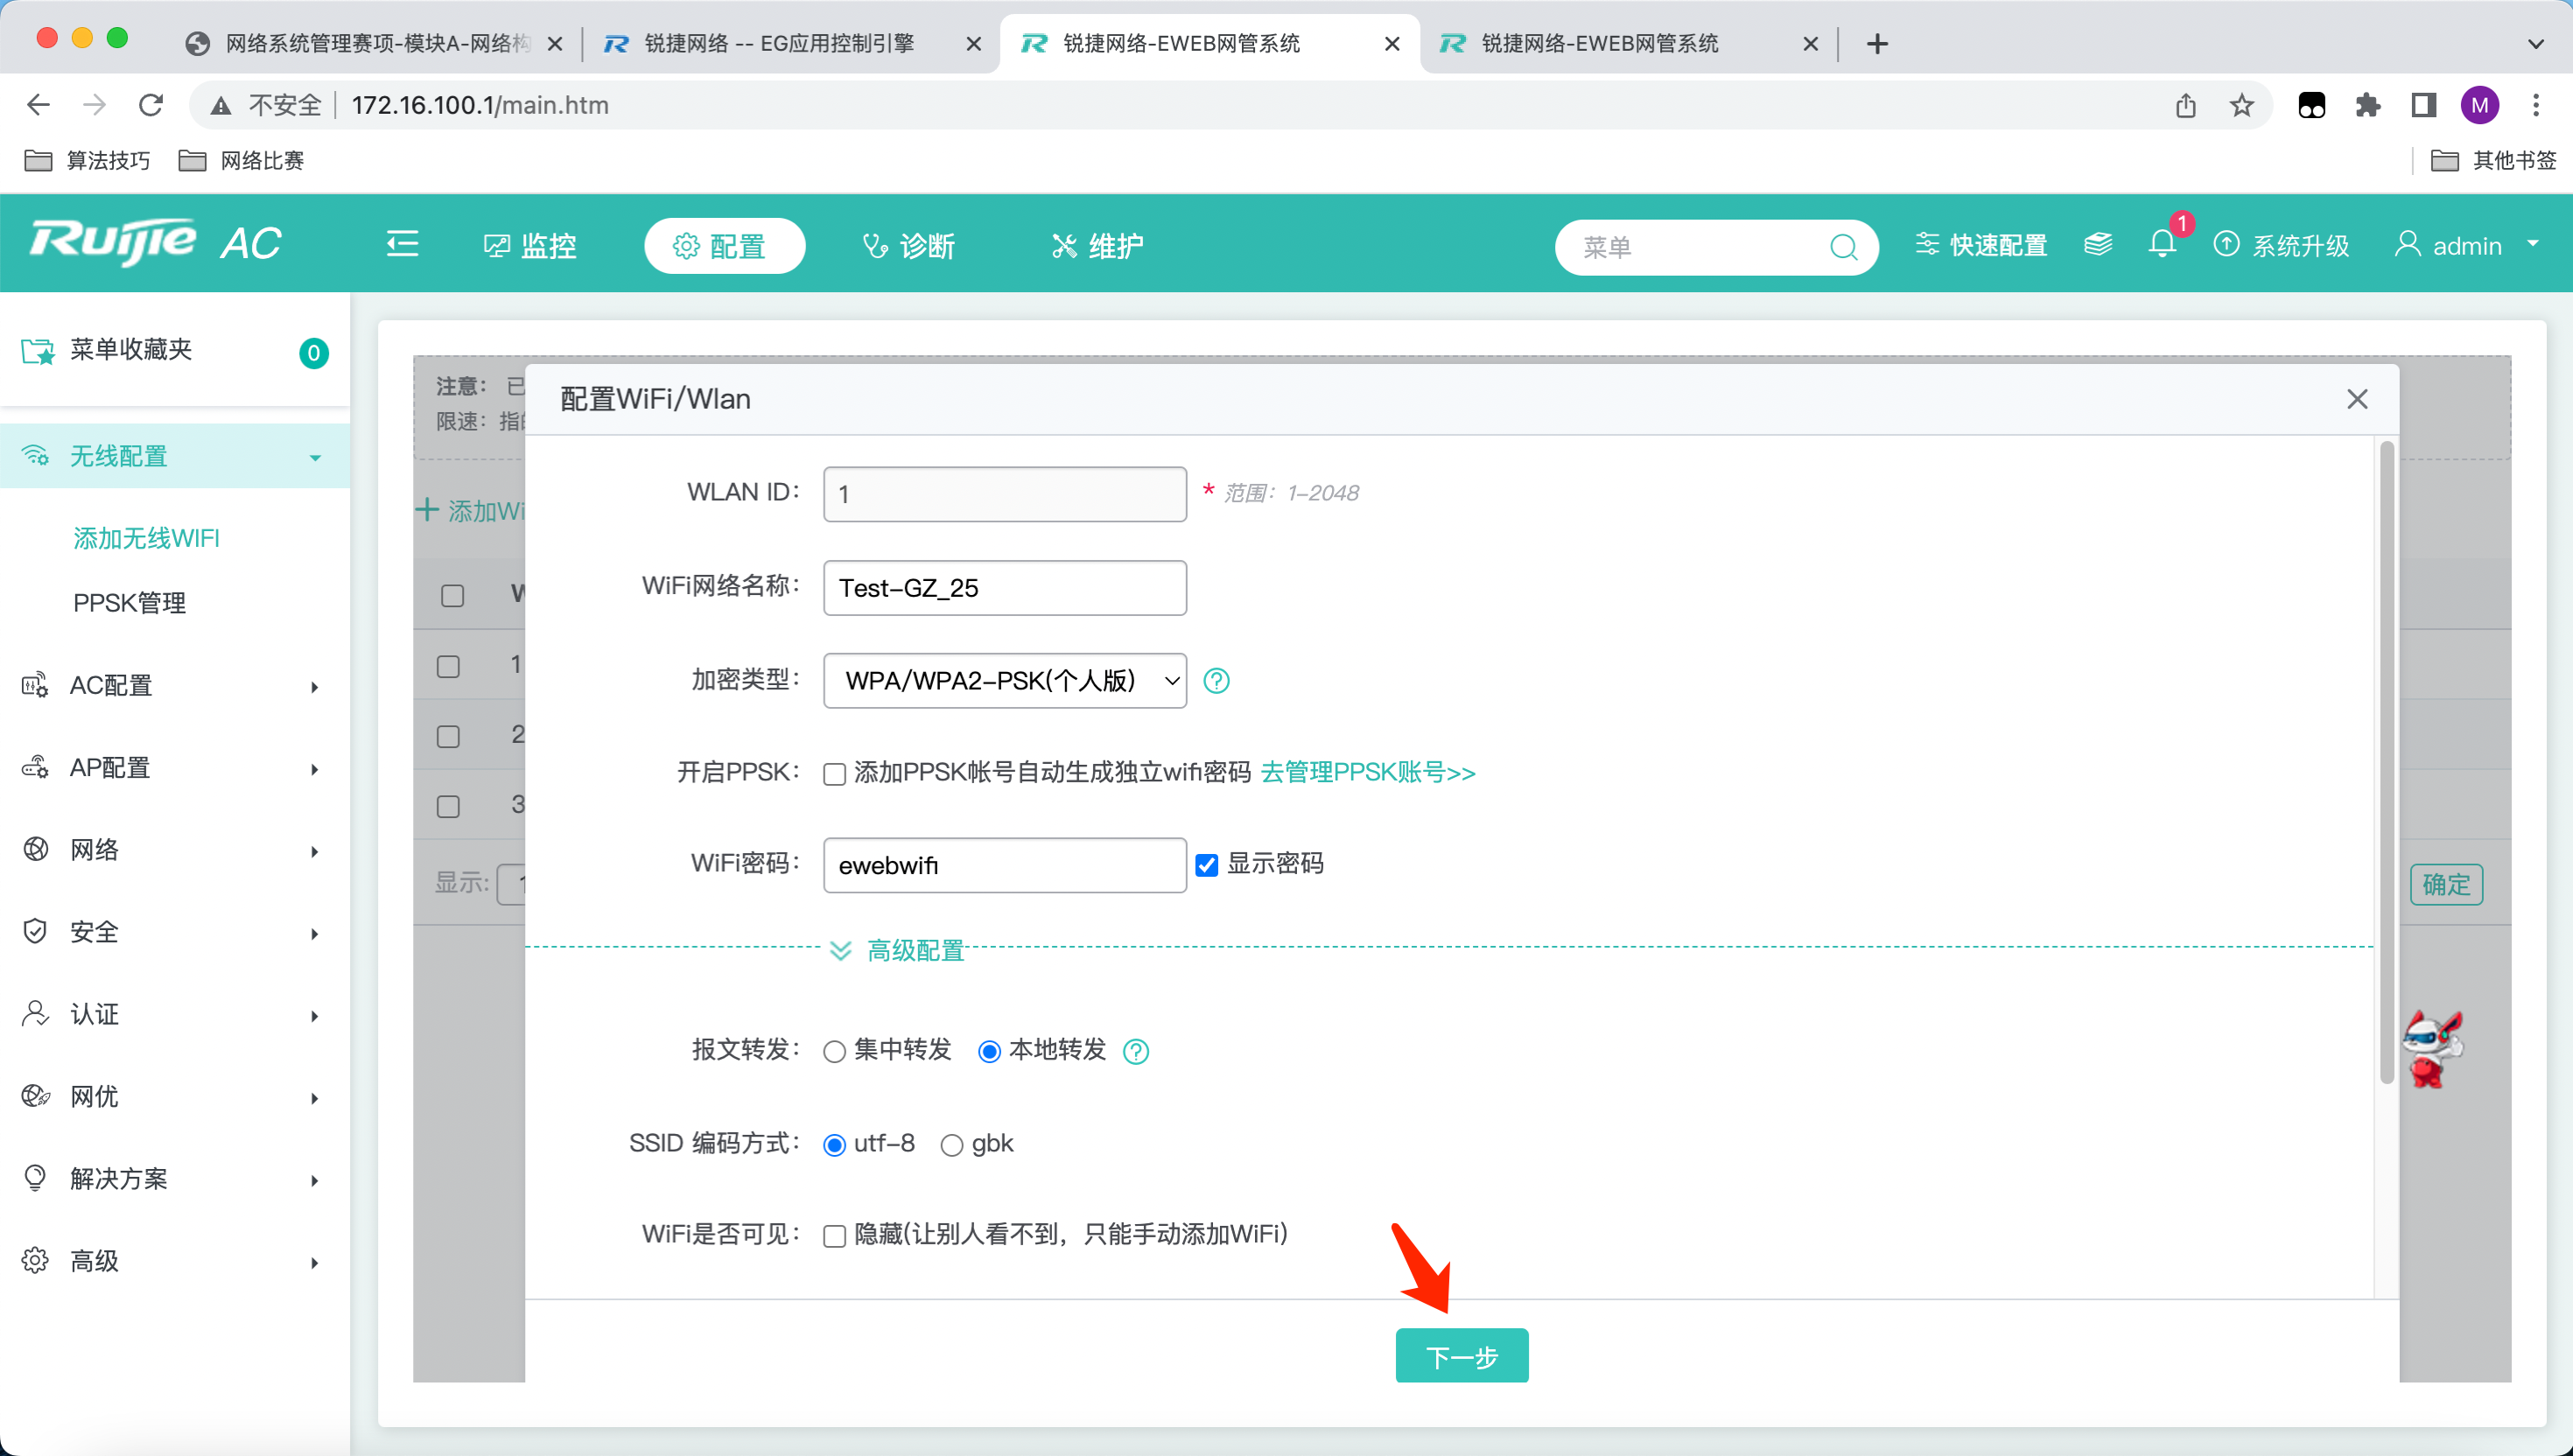The height and width of the screenshot is (1456, 2573).
Task: Enable the PPSK account checkbox
Action: click(834, 774)
